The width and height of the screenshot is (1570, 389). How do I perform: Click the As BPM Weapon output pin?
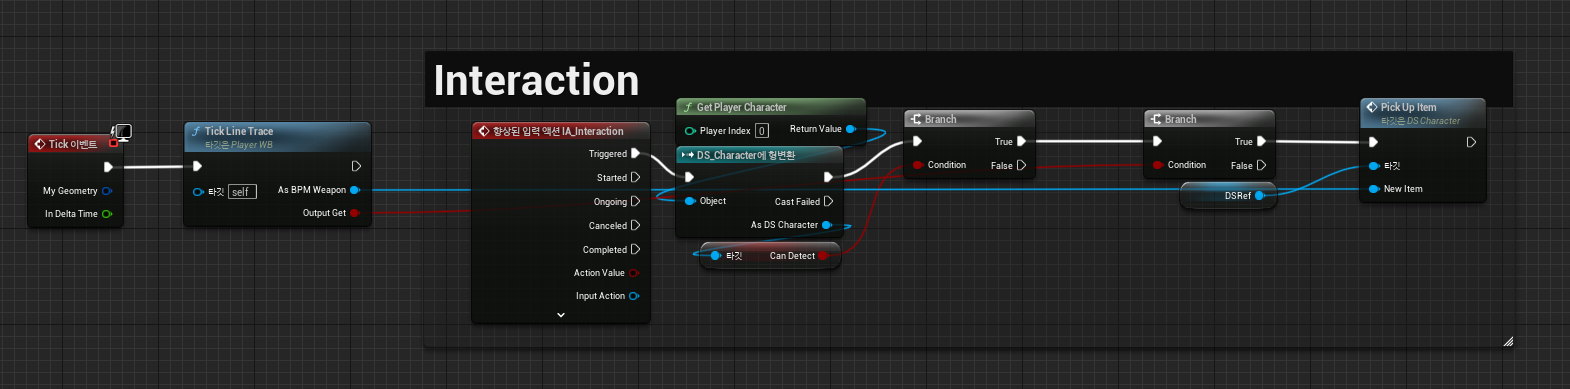click(354, 190)
